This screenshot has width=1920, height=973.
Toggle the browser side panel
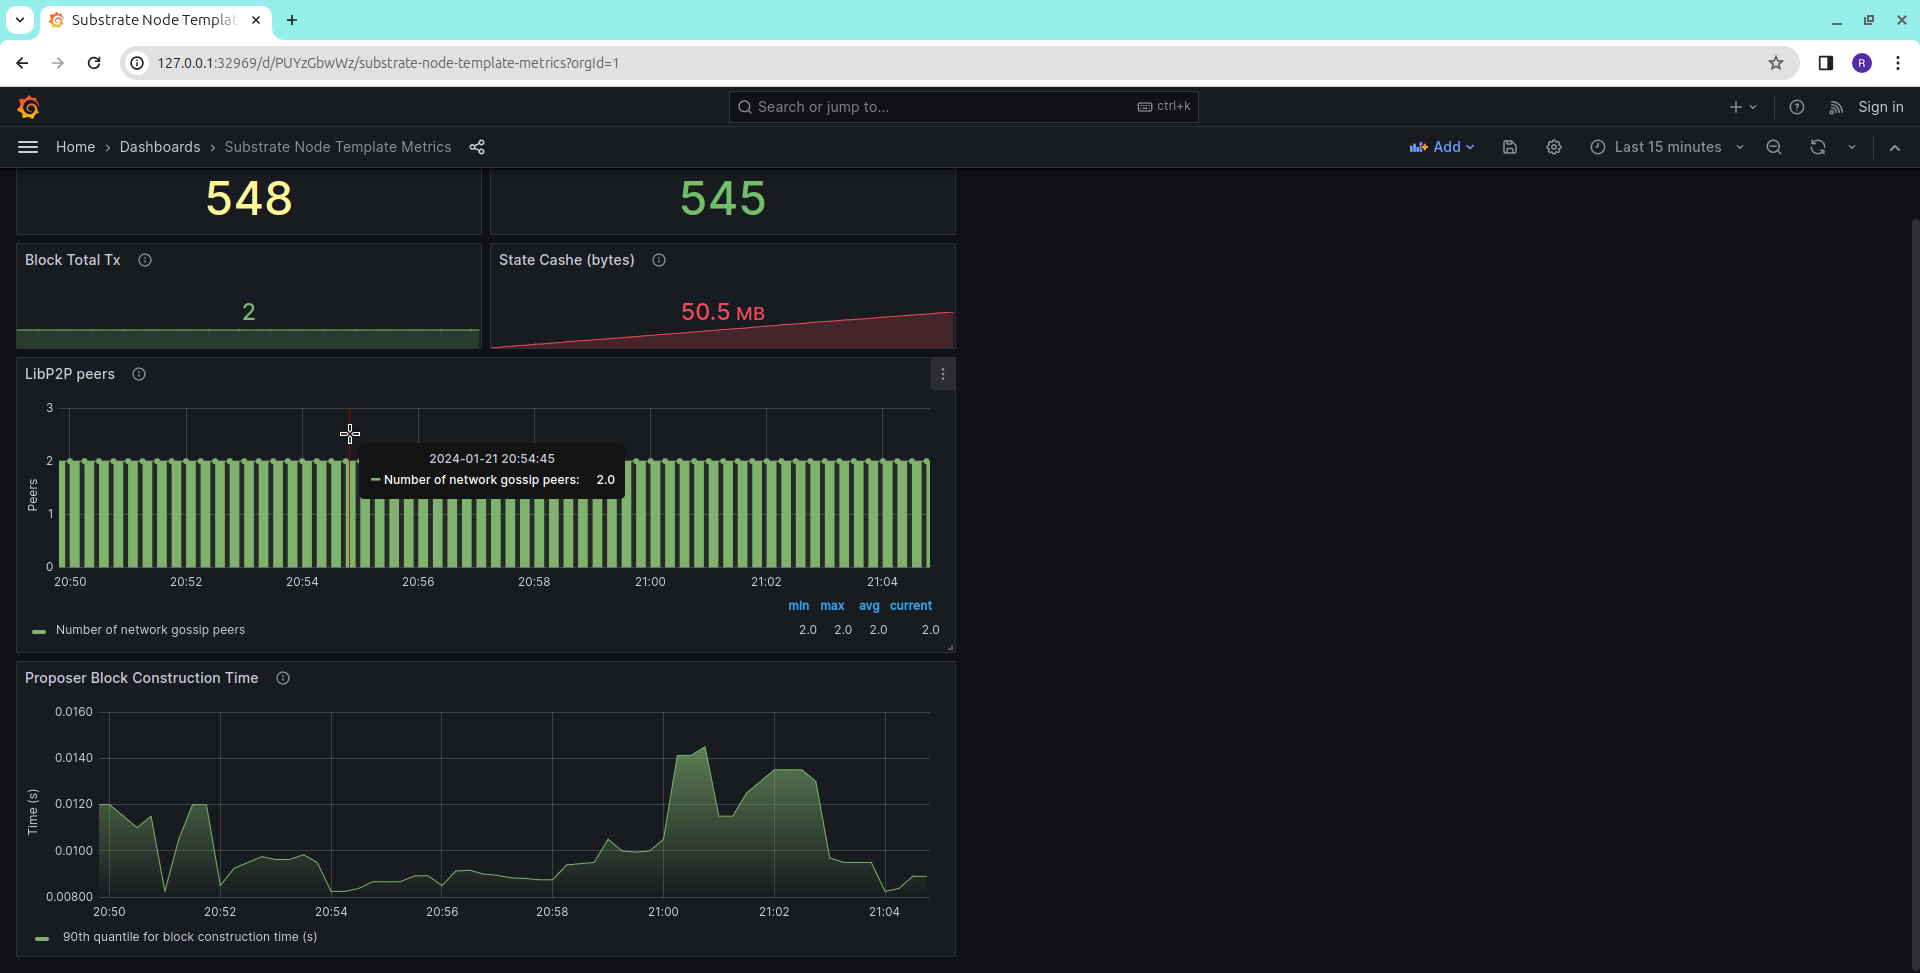(x=1826, y=63)
